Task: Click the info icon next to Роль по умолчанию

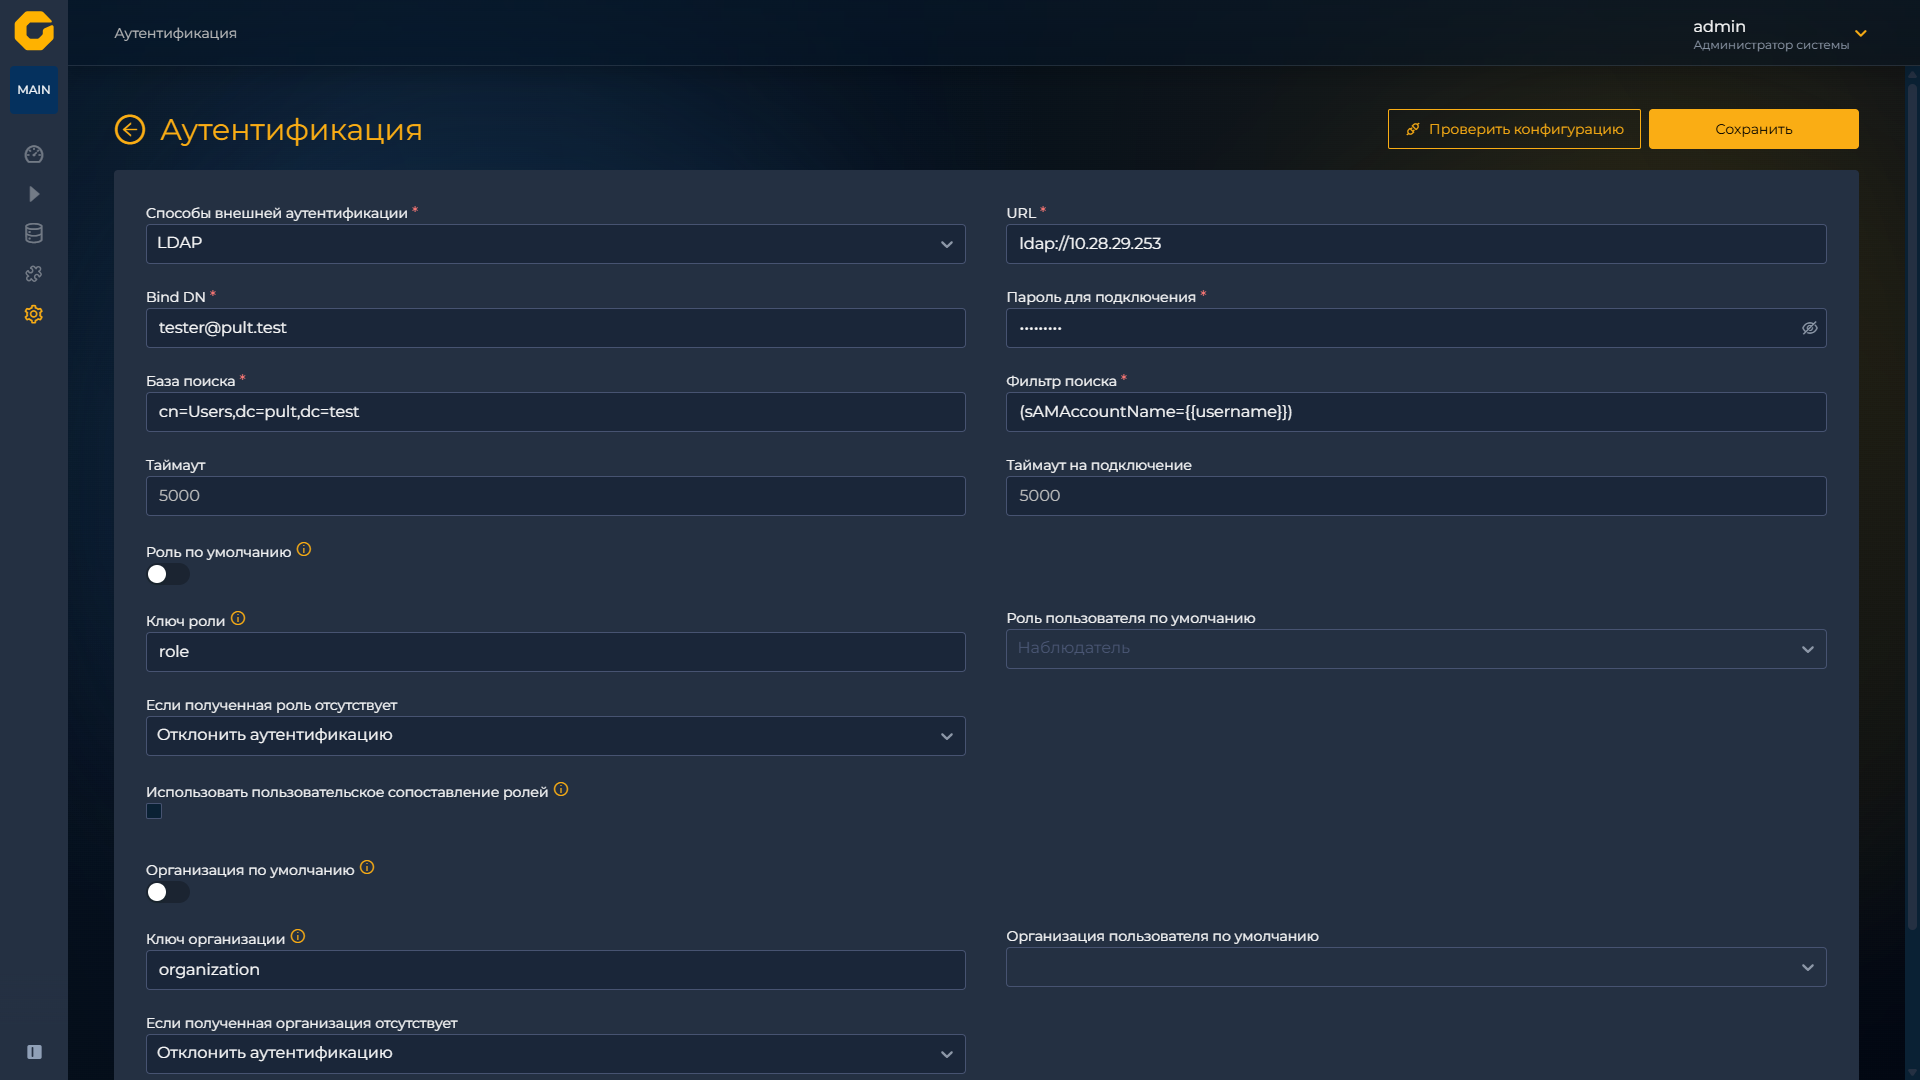Action: click(304, 549)
